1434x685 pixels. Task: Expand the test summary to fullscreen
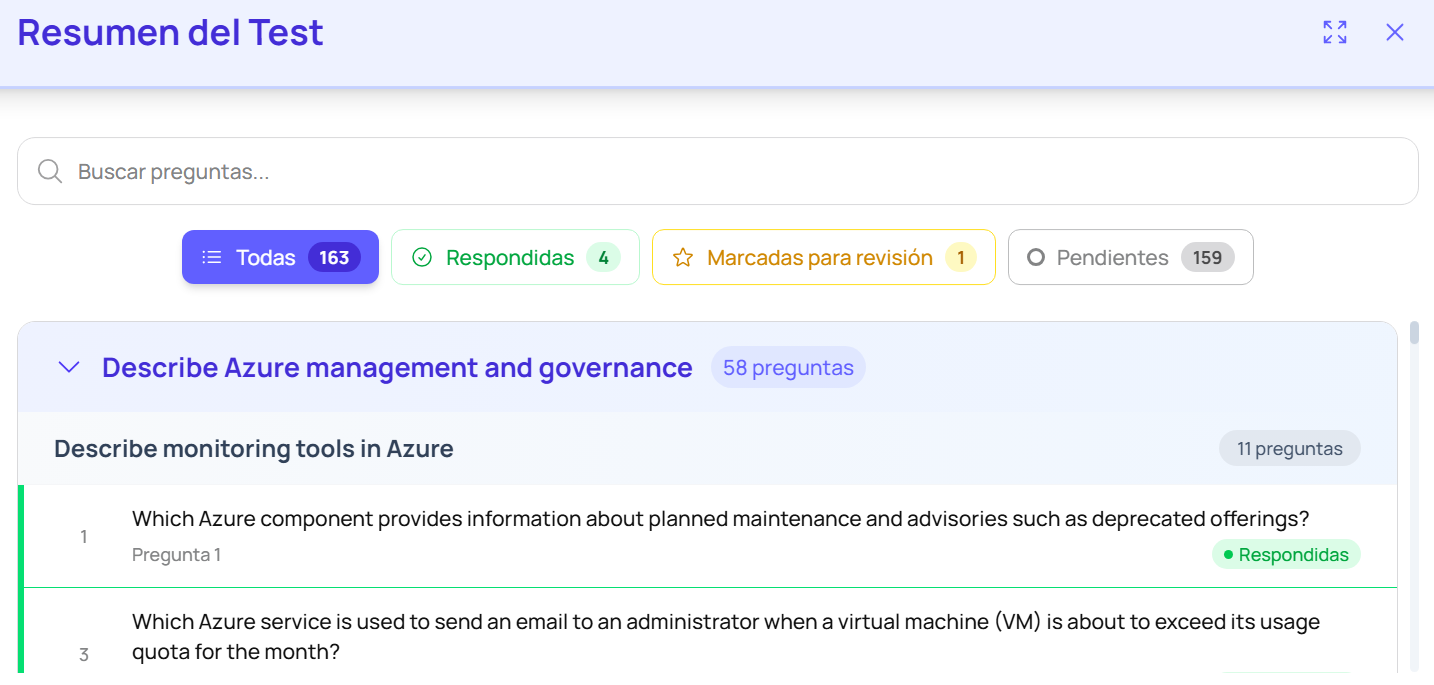point(1334,32)
